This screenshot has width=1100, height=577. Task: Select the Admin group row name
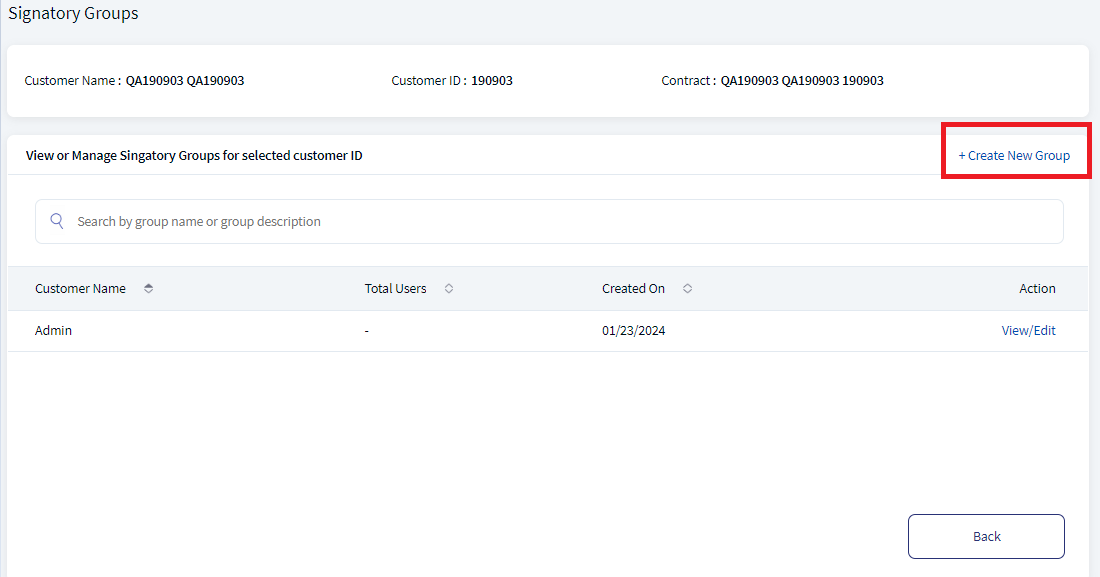[x=53, y=331]
